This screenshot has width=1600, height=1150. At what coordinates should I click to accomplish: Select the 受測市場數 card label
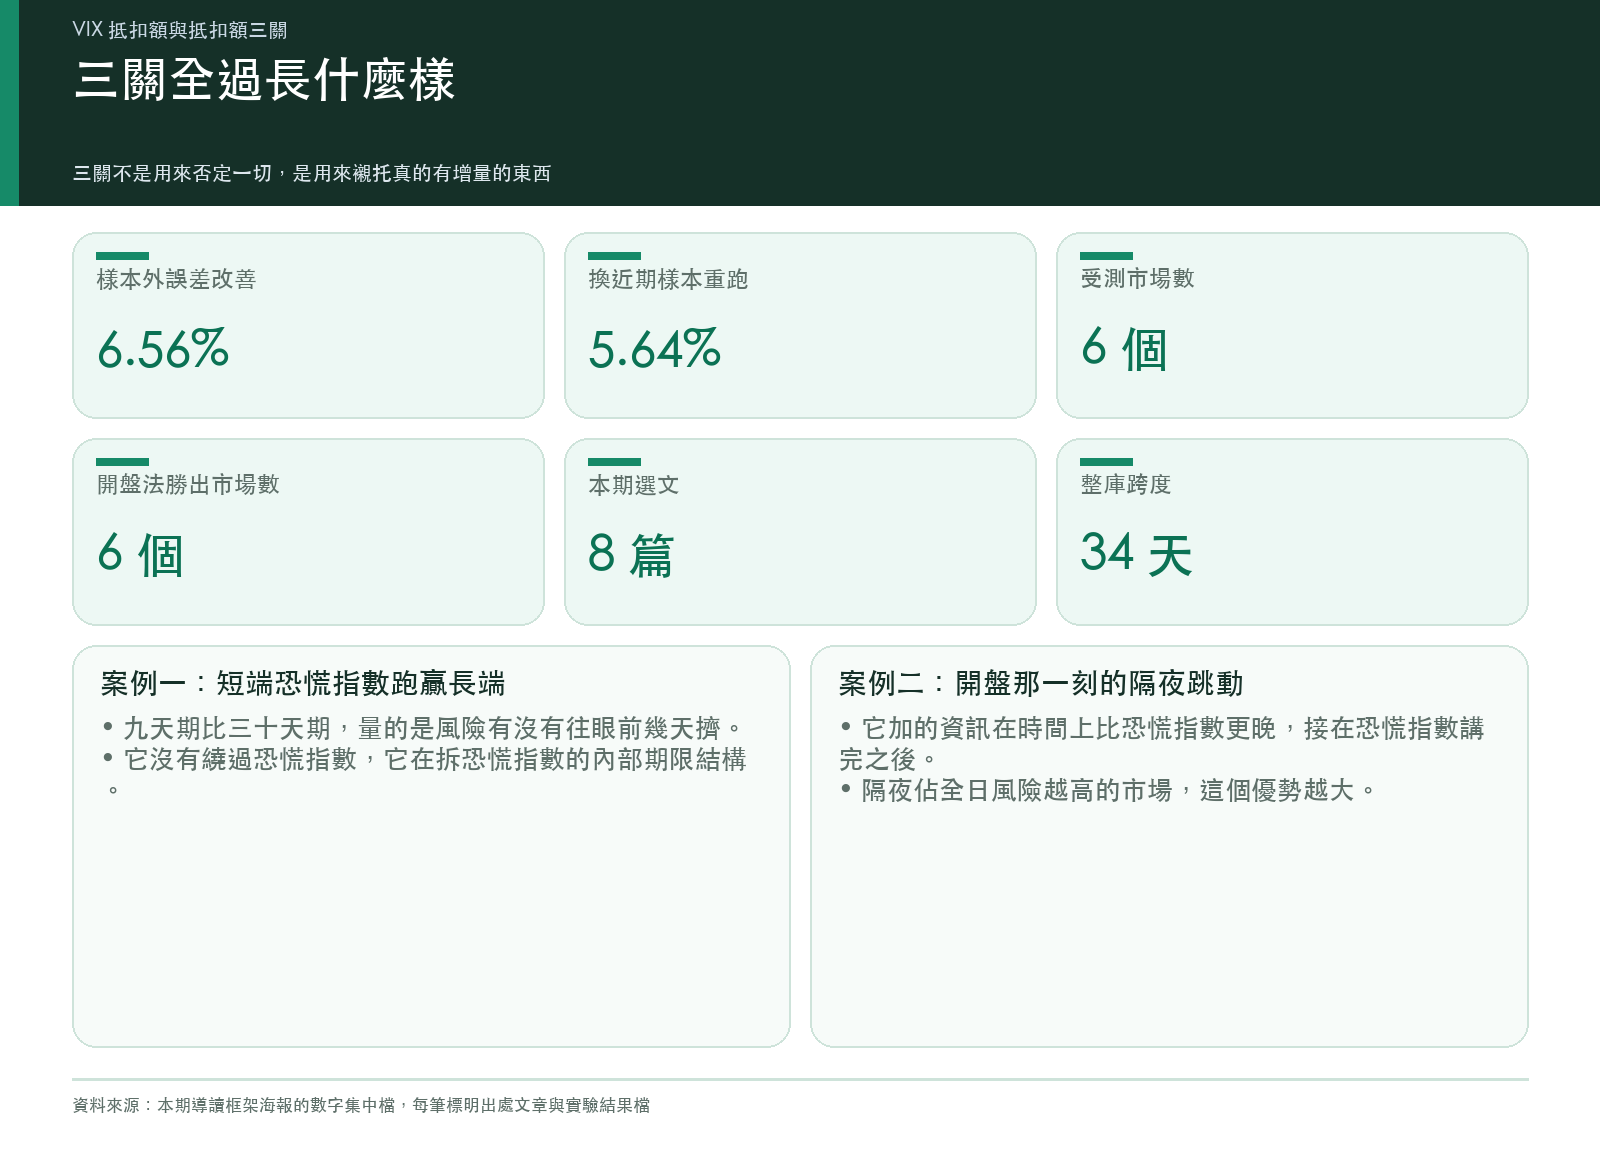[x=1137, y=279]
